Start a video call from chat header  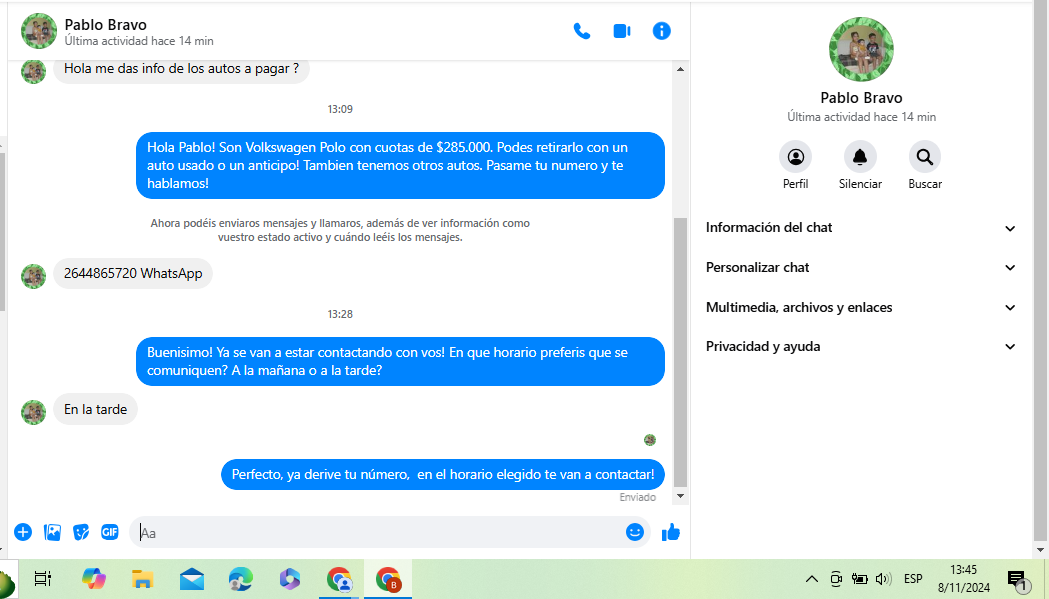pyautogui.click(x=621, y=31)
